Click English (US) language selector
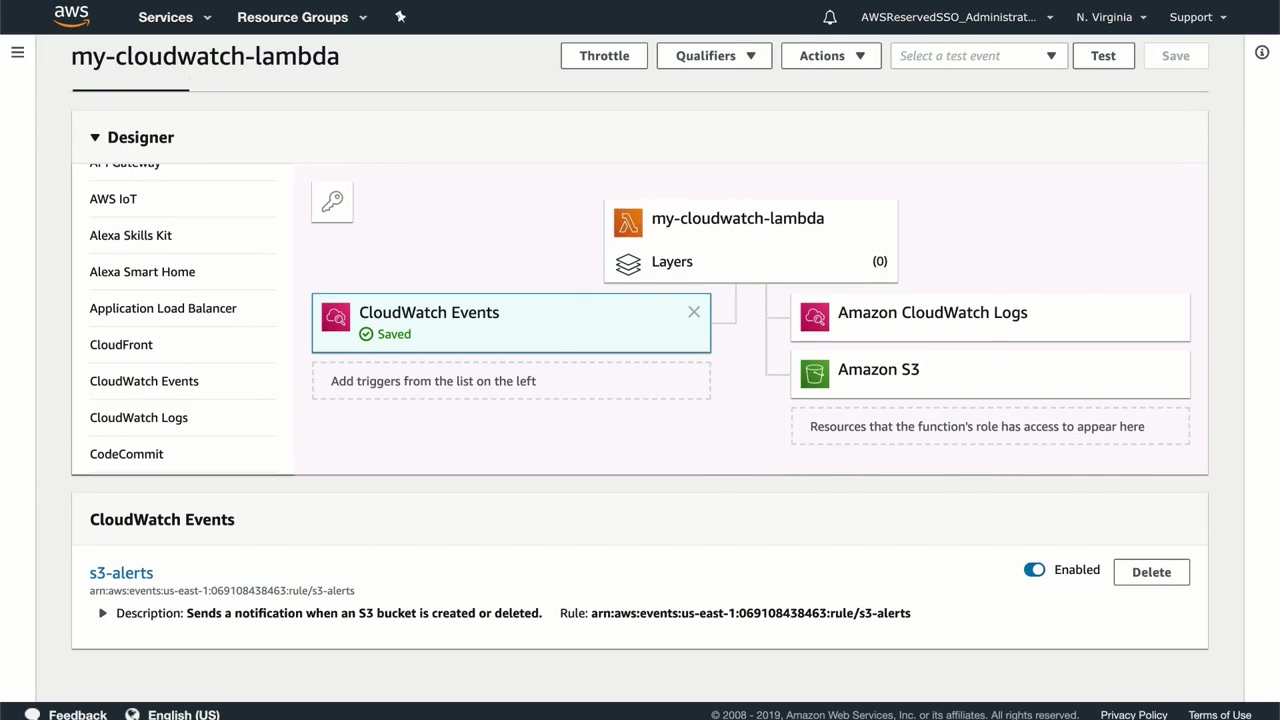1280x720 pixels. 184,715
